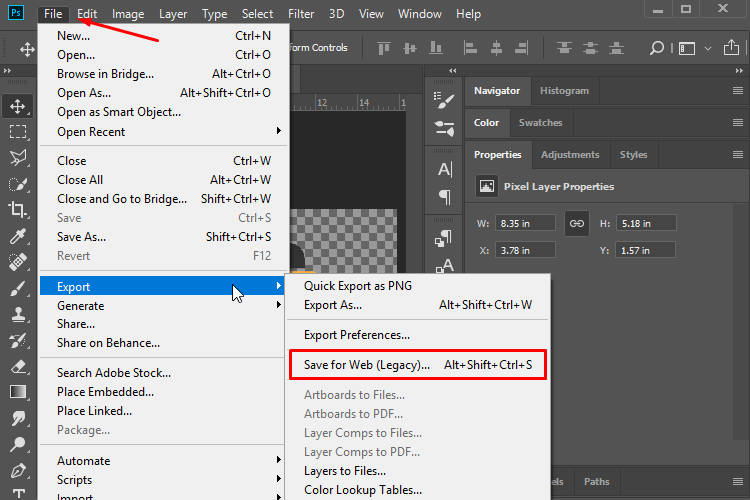Click the X position field 3.78 in
The width and height of the screenshot is (750, 500).
tap(525, 250)
